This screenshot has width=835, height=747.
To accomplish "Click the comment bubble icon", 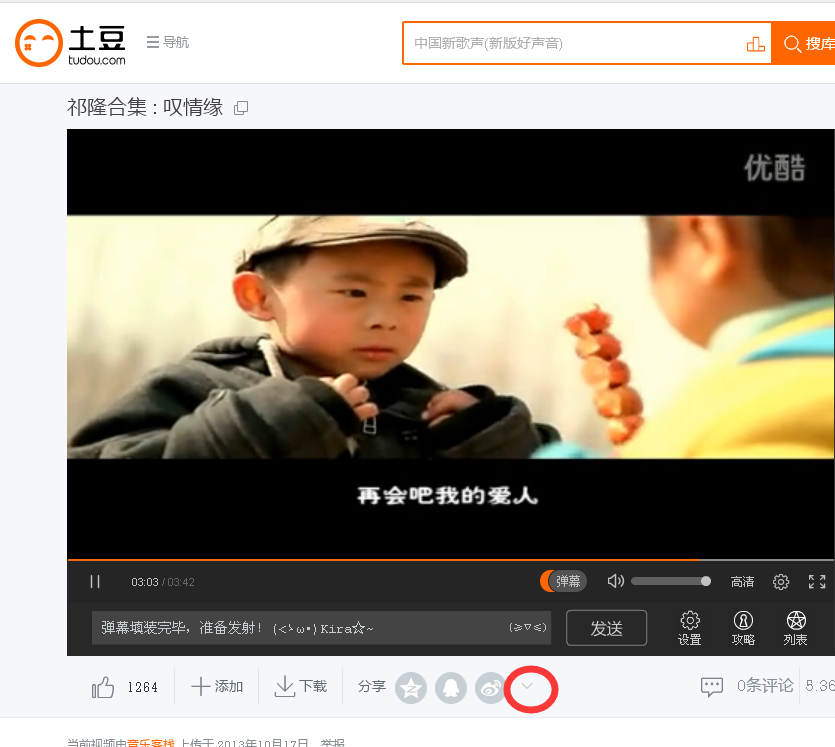I will pyautogui.click(x=712, y=687).
